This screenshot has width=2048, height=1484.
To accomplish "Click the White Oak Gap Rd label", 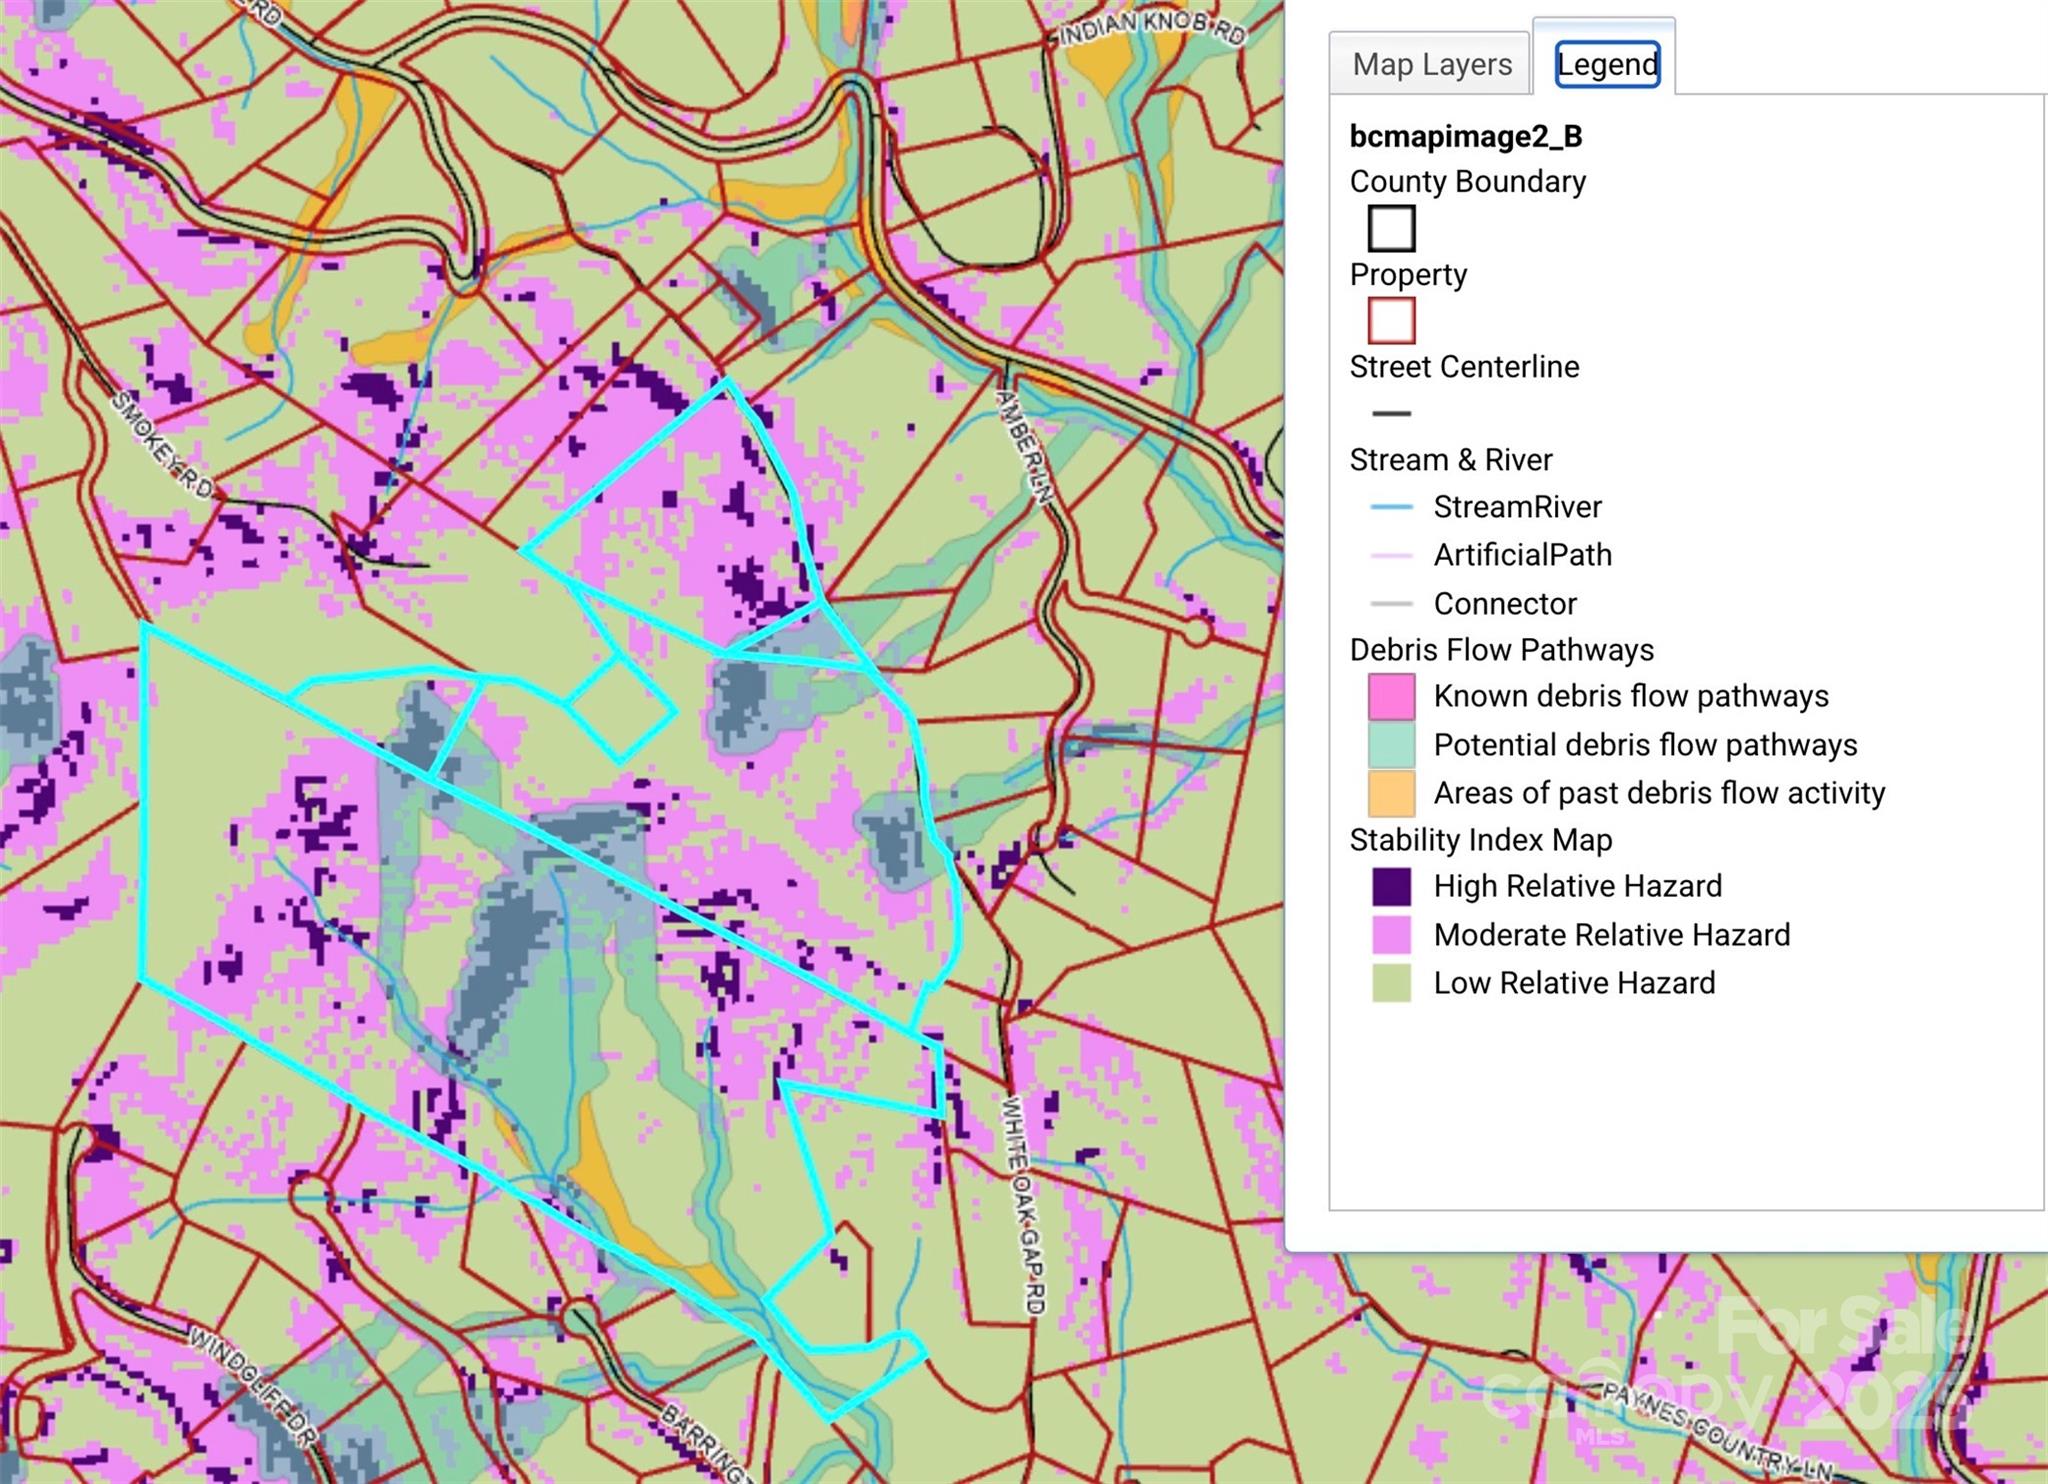I will pyautogui.click(x=1023, y=1205).
